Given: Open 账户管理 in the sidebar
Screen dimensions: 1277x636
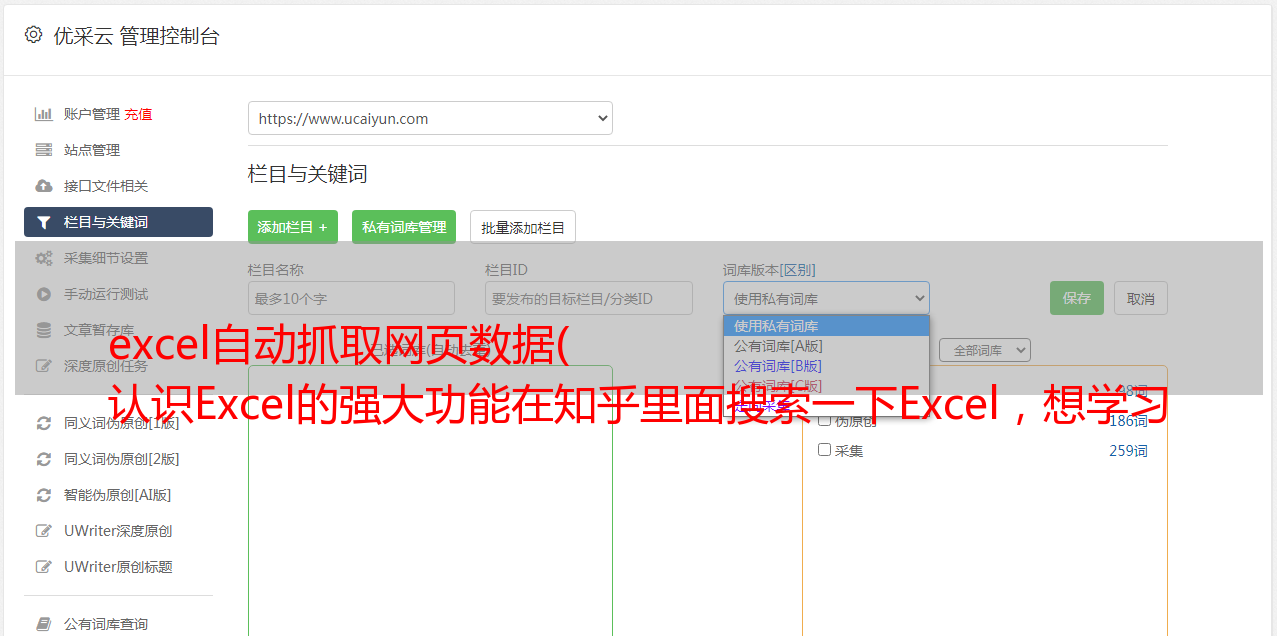Looking at the screenshot, I should [x=92, y=114].
